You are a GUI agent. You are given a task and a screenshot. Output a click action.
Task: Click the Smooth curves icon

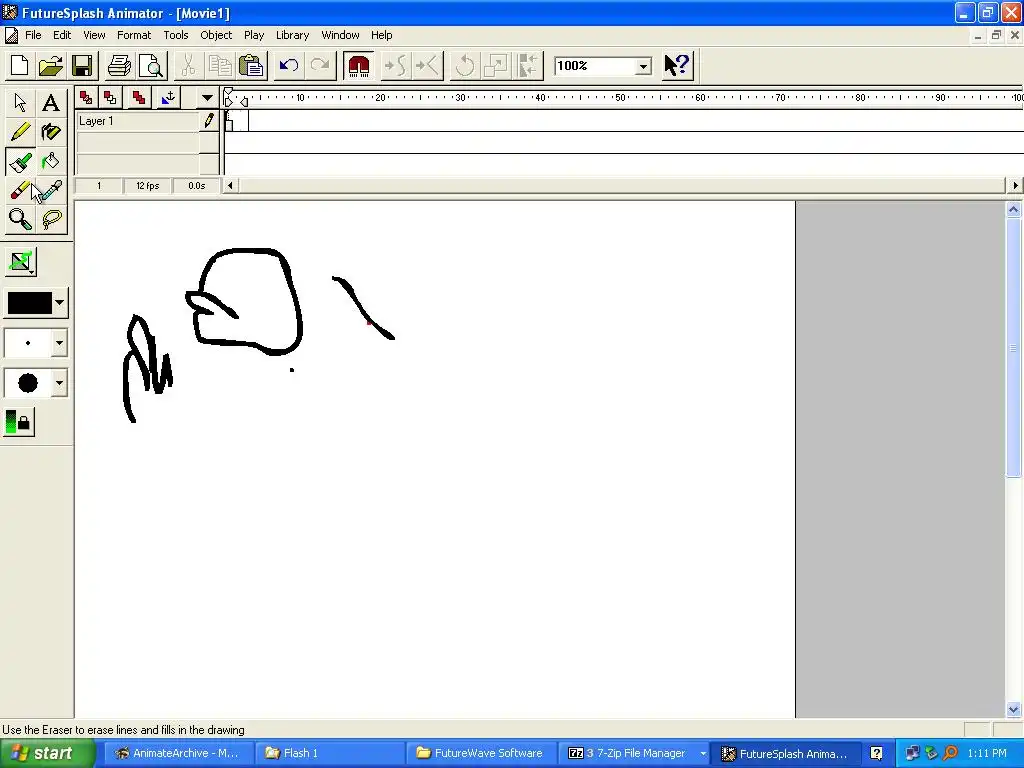tap(396, 65)
